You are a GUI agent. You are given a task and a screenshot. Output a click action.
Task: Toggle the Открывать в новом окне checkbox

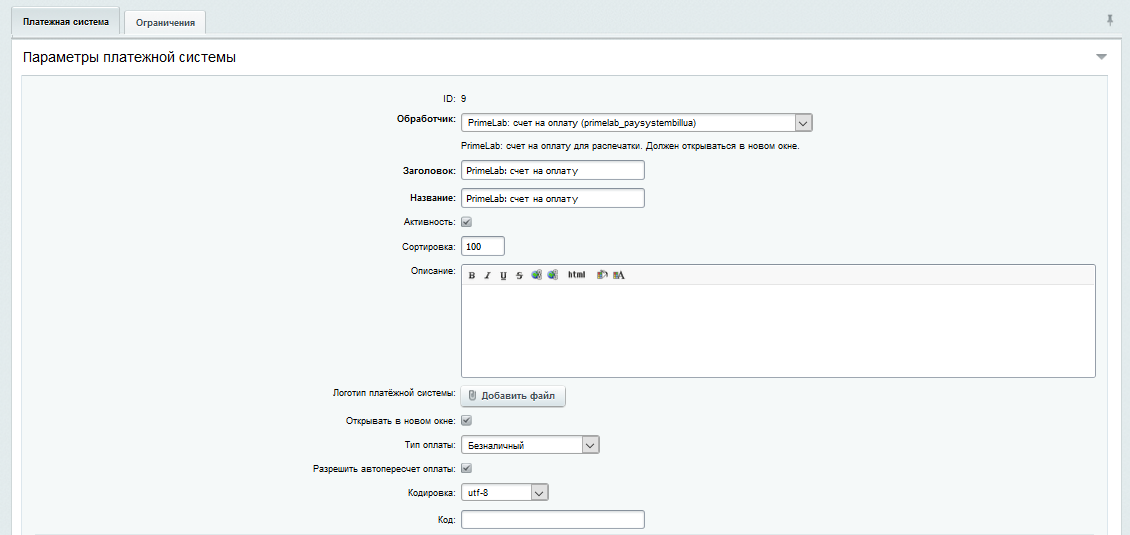point(466,421)
